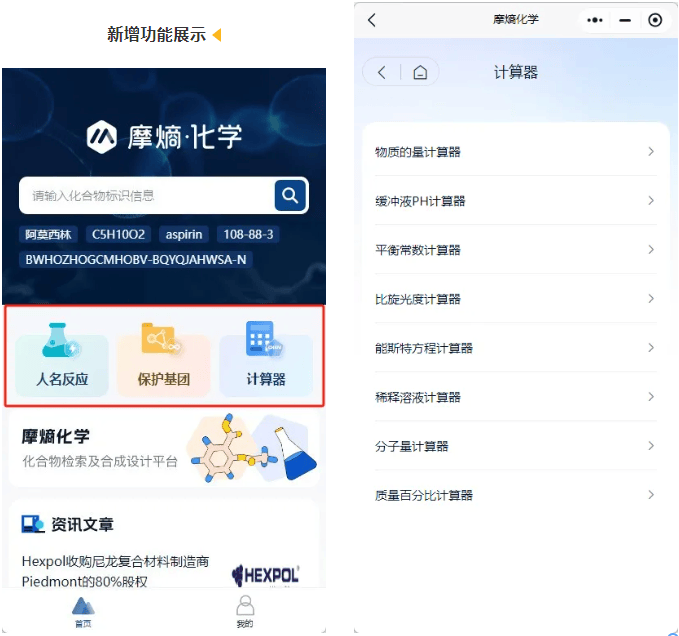The width and height of the screenshot is (679, 636).
Task: Select the 108-88-3 suggestion tag
Action: pyautogui.click(x=248, y=235)
